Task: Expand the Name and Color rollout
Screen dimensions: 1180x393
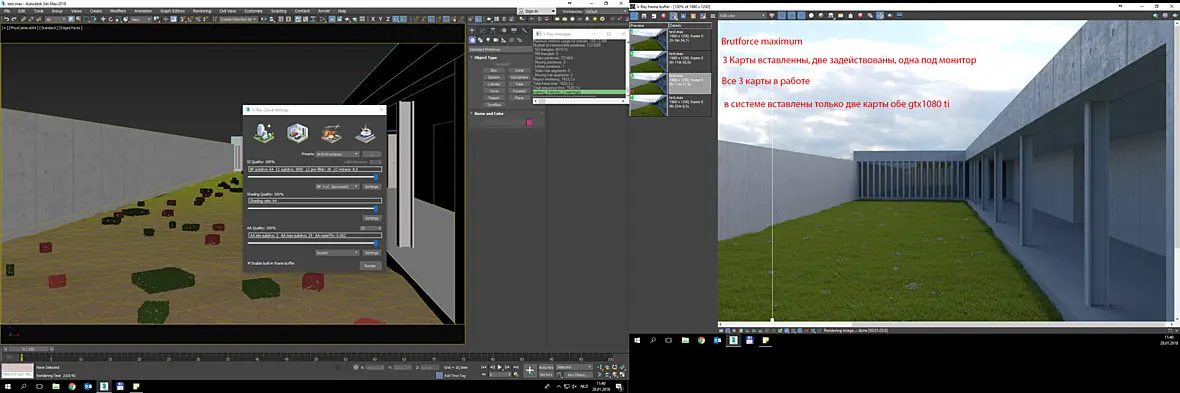Action: [489, 114]
